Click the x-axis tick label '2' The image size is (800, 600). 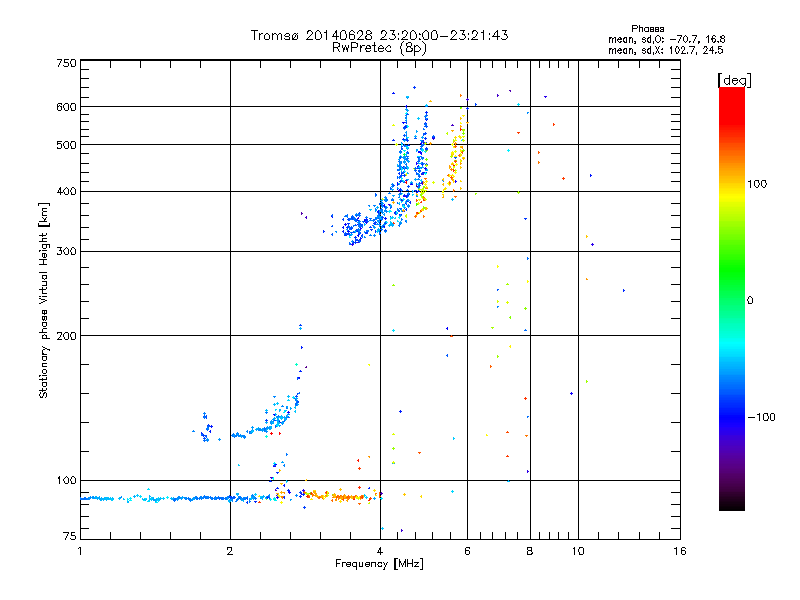pyautogui.click(x=230, y=551)
